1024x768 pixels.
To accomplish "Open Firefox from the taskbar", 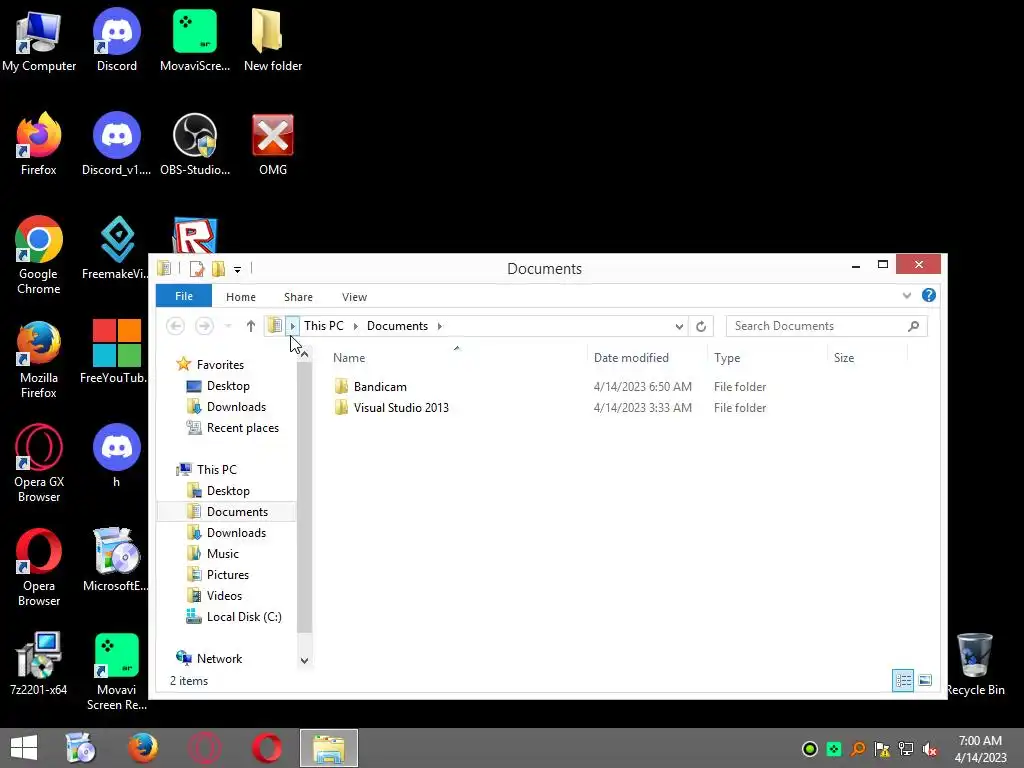I will pos(142,748).
